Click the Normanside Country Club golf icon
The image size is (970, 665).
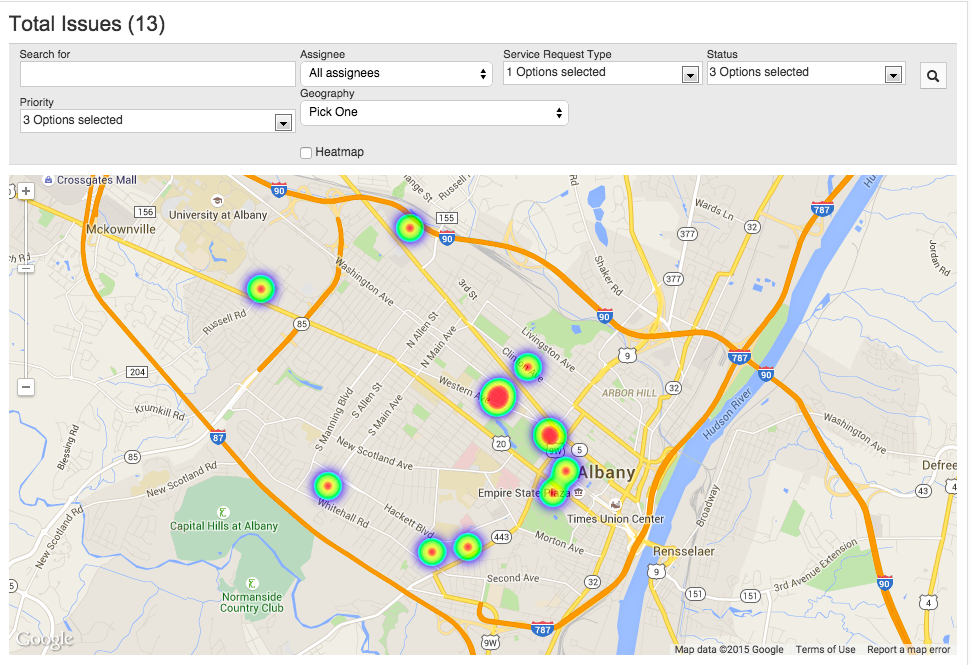[252, 583]
